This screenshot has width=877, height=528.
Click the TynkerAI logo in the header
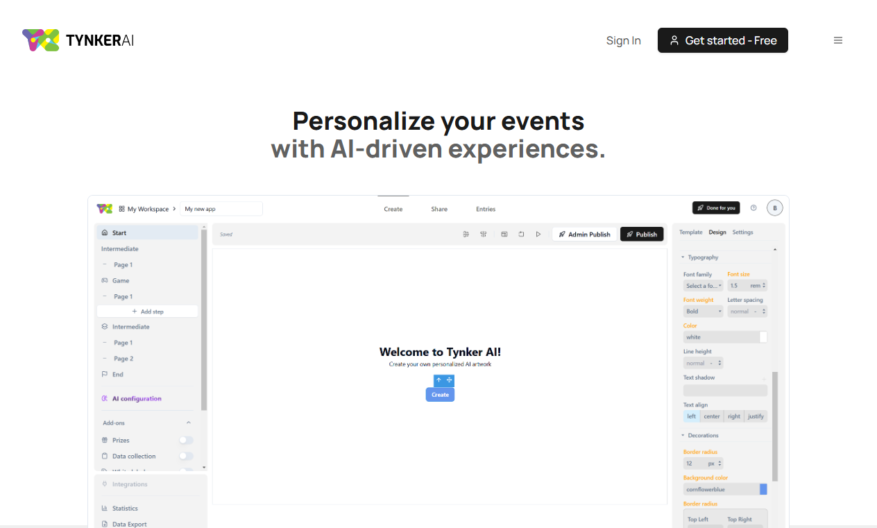tap(78, 40)
